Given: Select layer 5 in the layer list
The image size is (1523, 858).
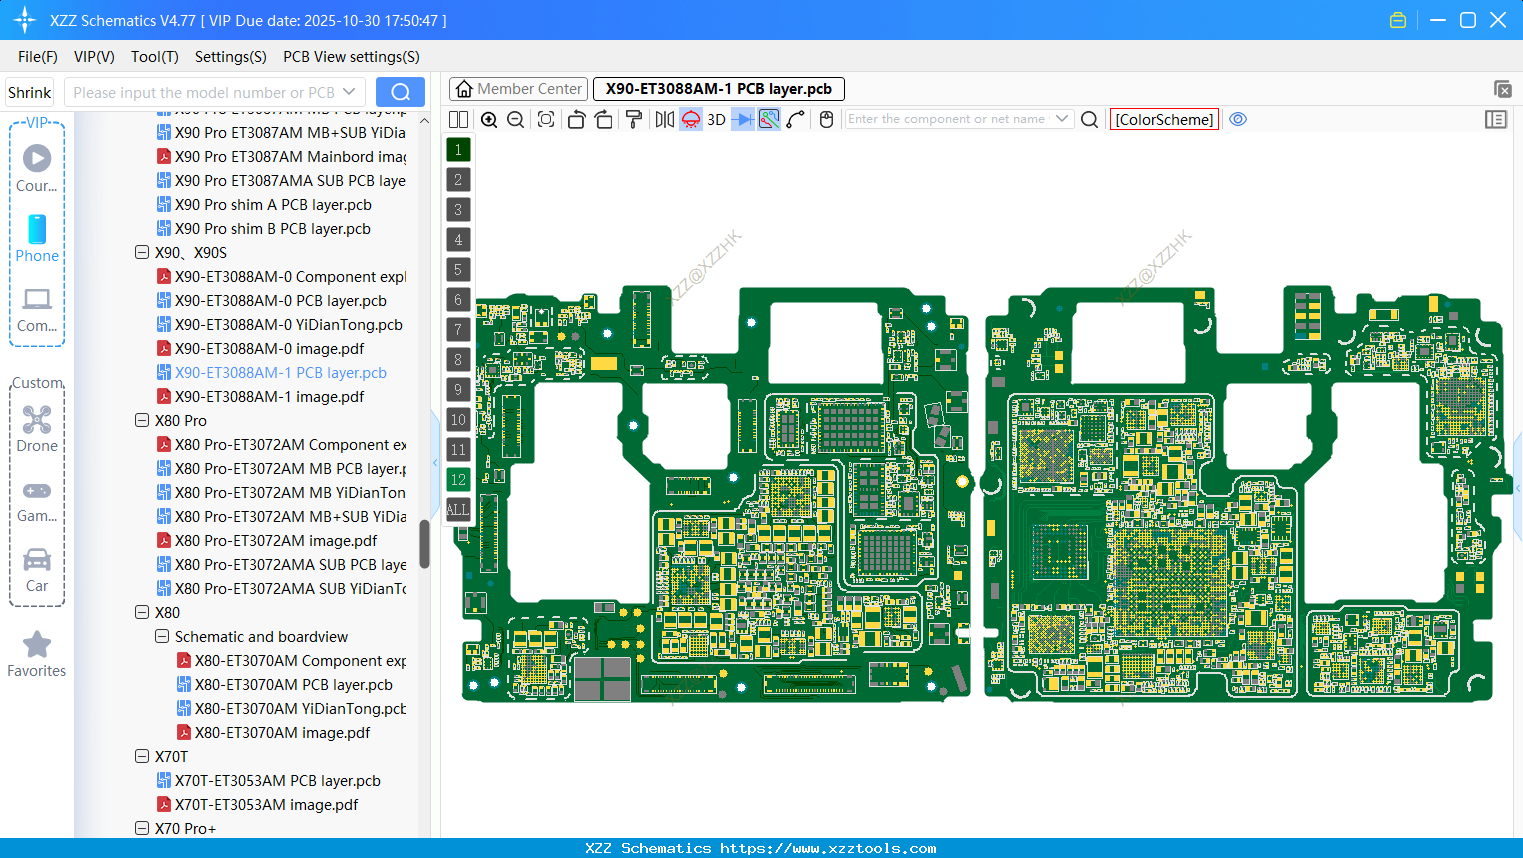Looking at the screenshot, I should (x=457, y=269).
